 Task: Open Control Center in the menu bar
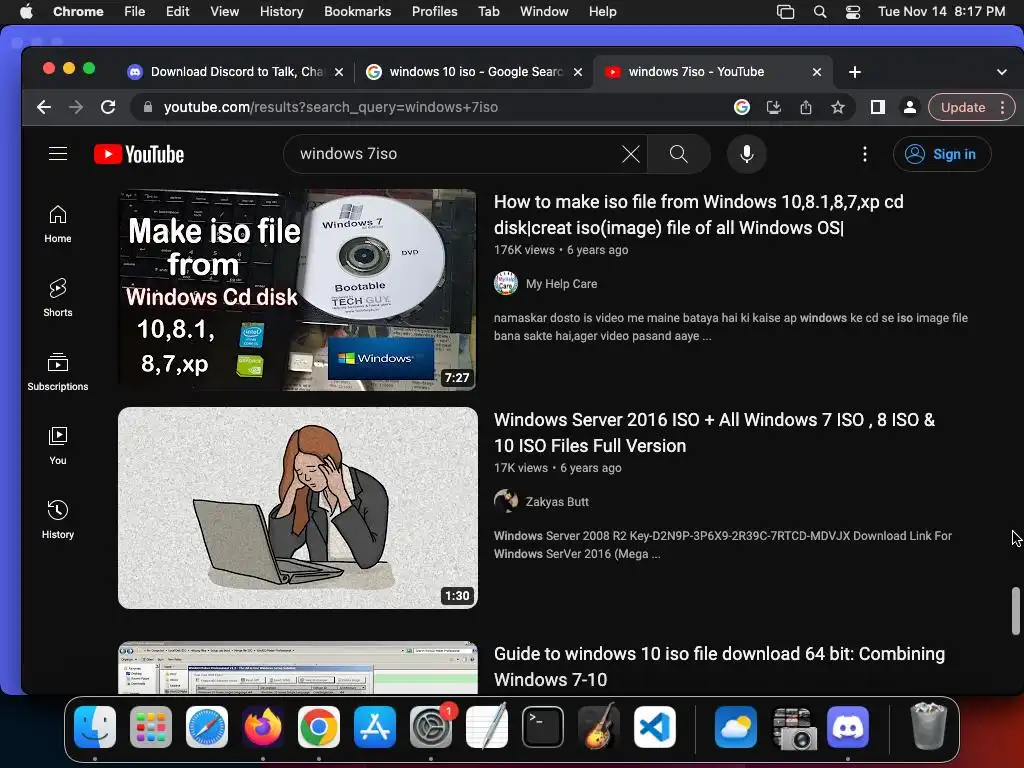point(852,11)
